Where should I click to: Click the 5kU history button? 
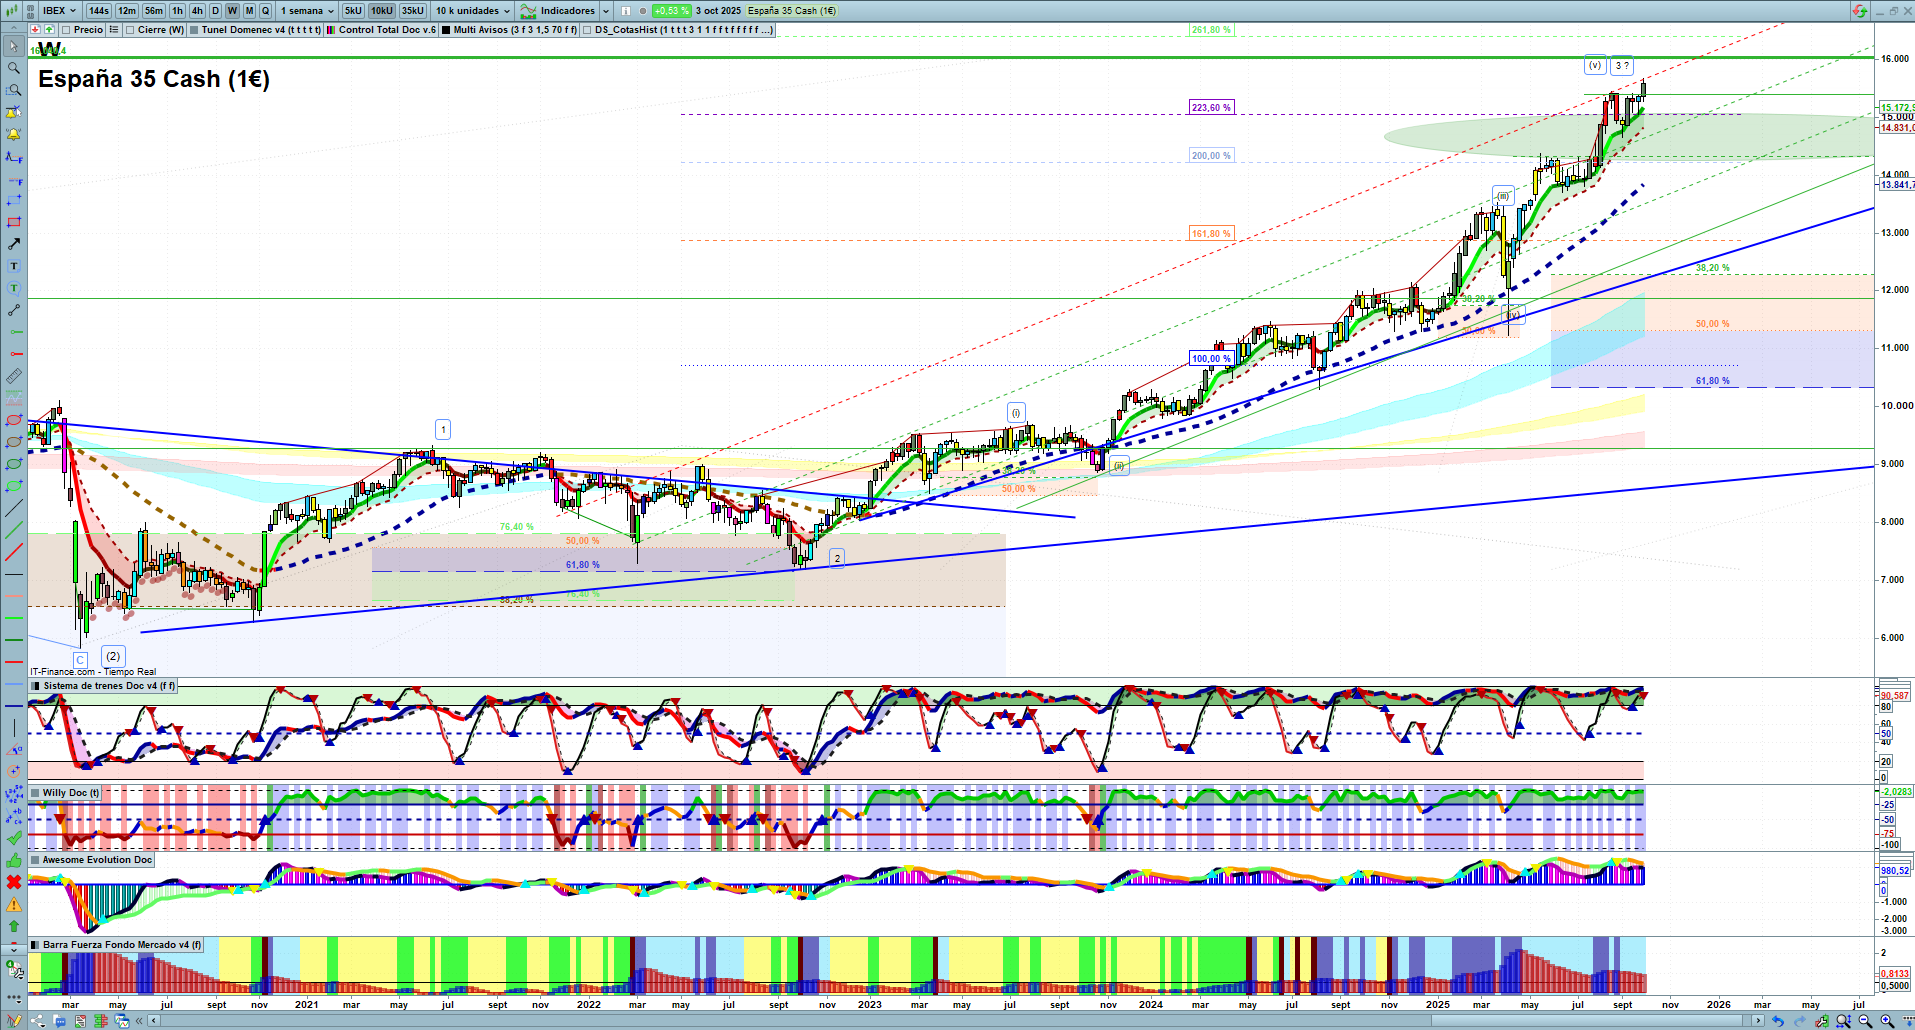[x=353, y=11]
